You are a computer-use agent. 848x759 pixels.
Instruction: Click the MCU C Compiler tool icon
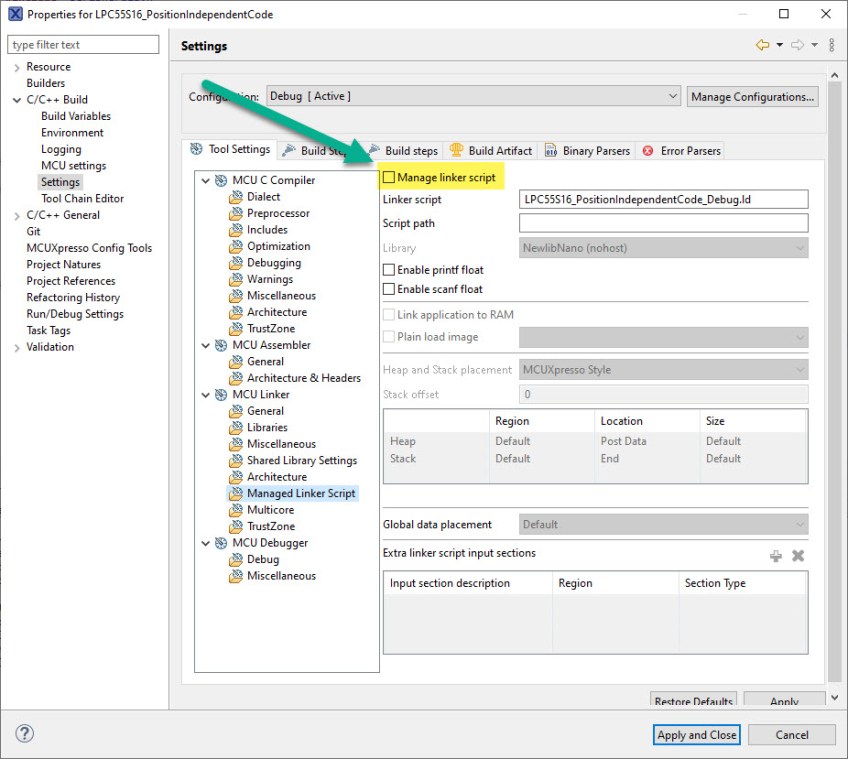(221, 181)
